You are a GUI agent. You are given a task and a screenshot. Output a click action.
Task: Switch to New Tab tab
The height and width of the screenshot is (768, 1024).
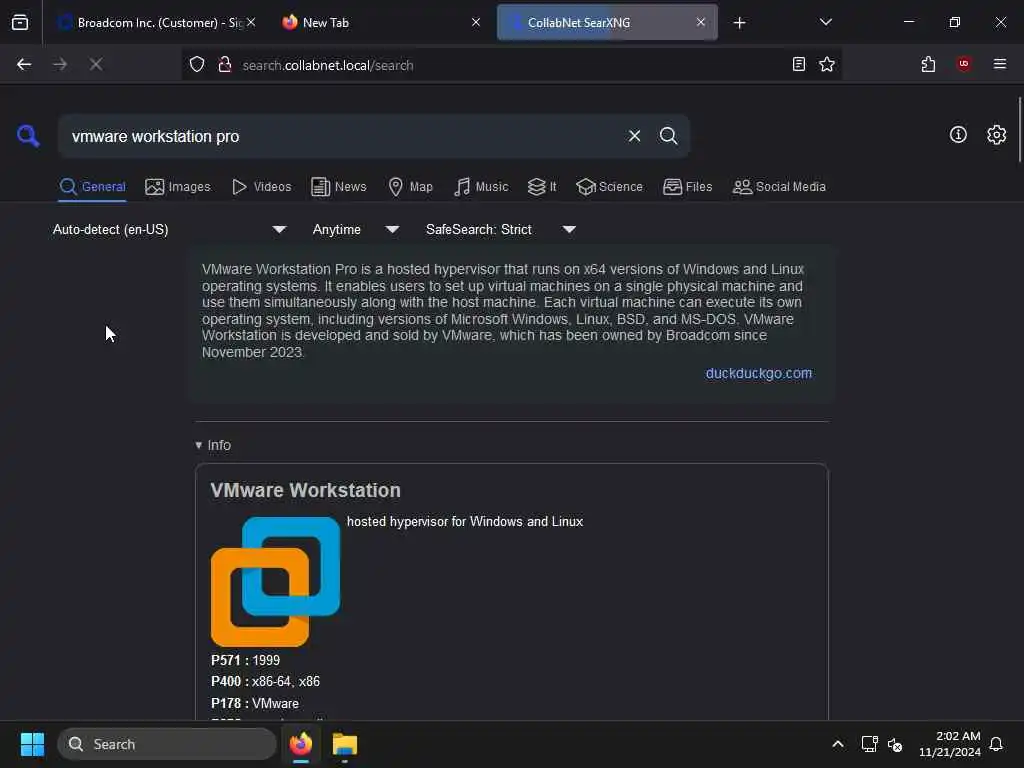(x=382, y=22)
